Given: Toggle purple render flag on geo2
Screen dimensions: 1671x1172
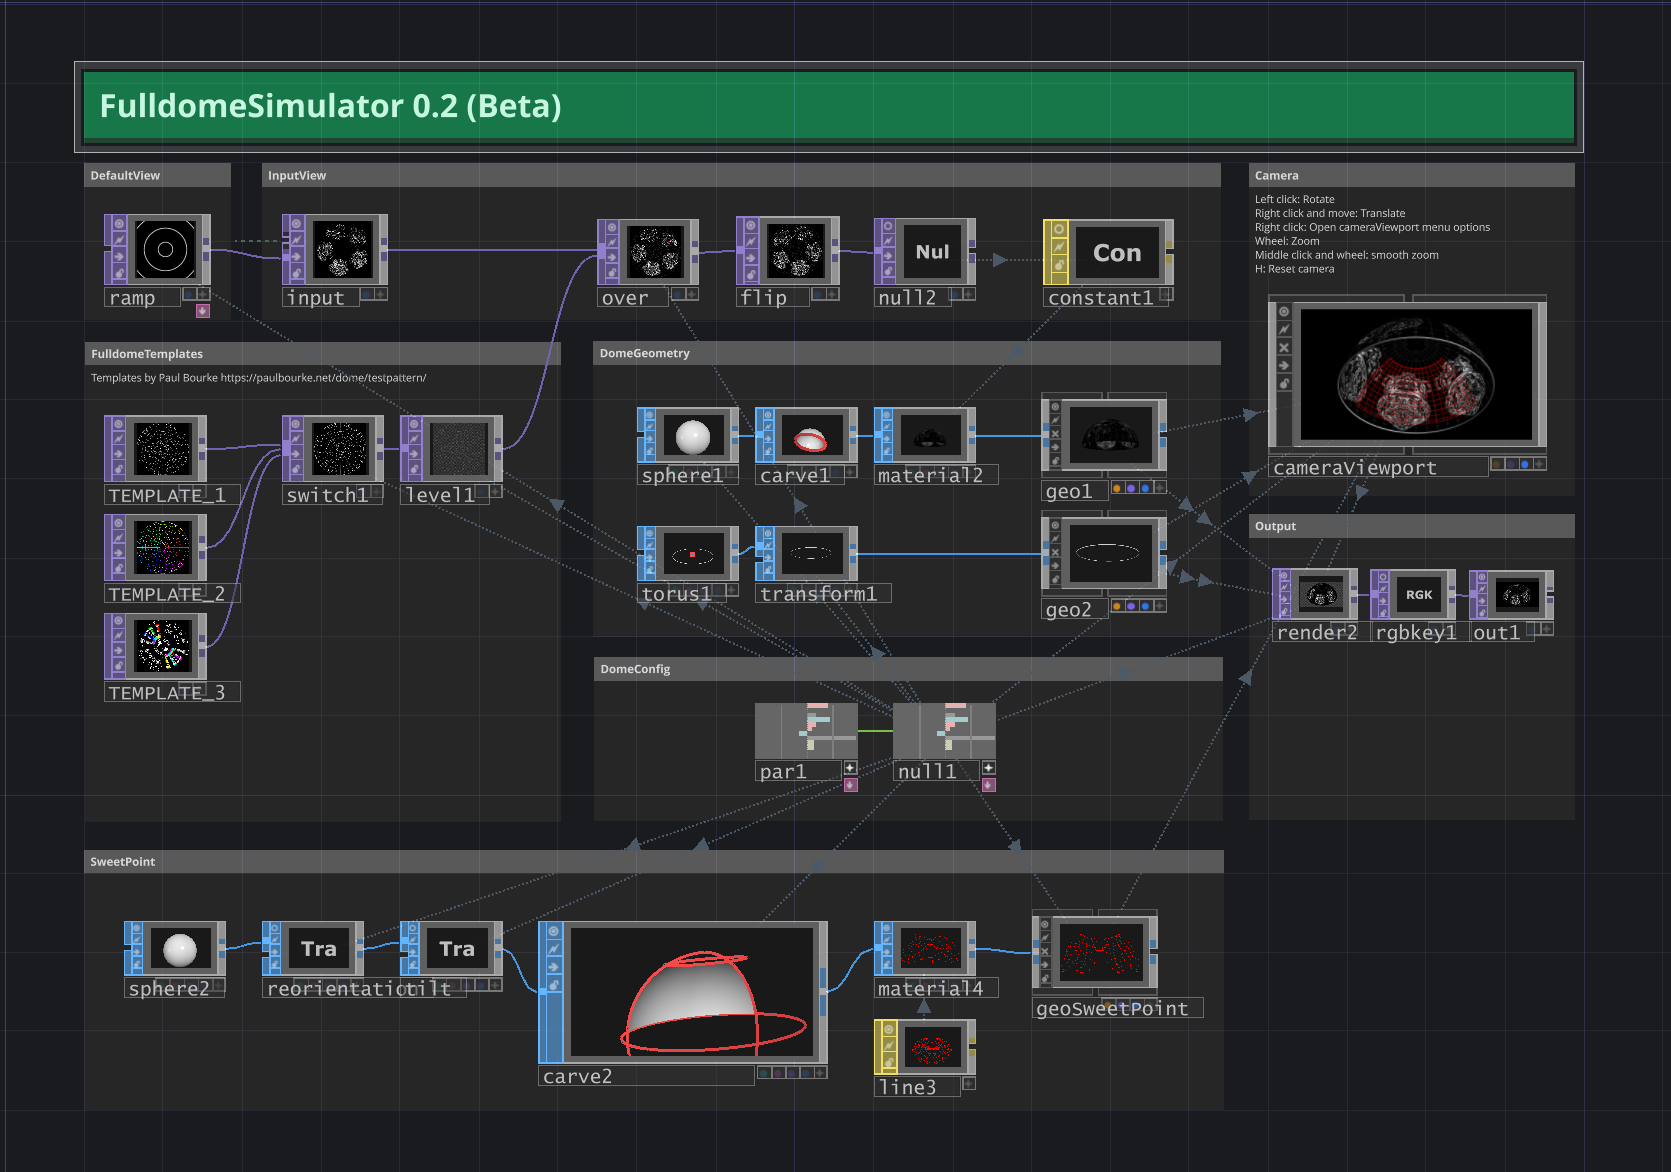Looking at the screenshot, I should [1131, 606].
